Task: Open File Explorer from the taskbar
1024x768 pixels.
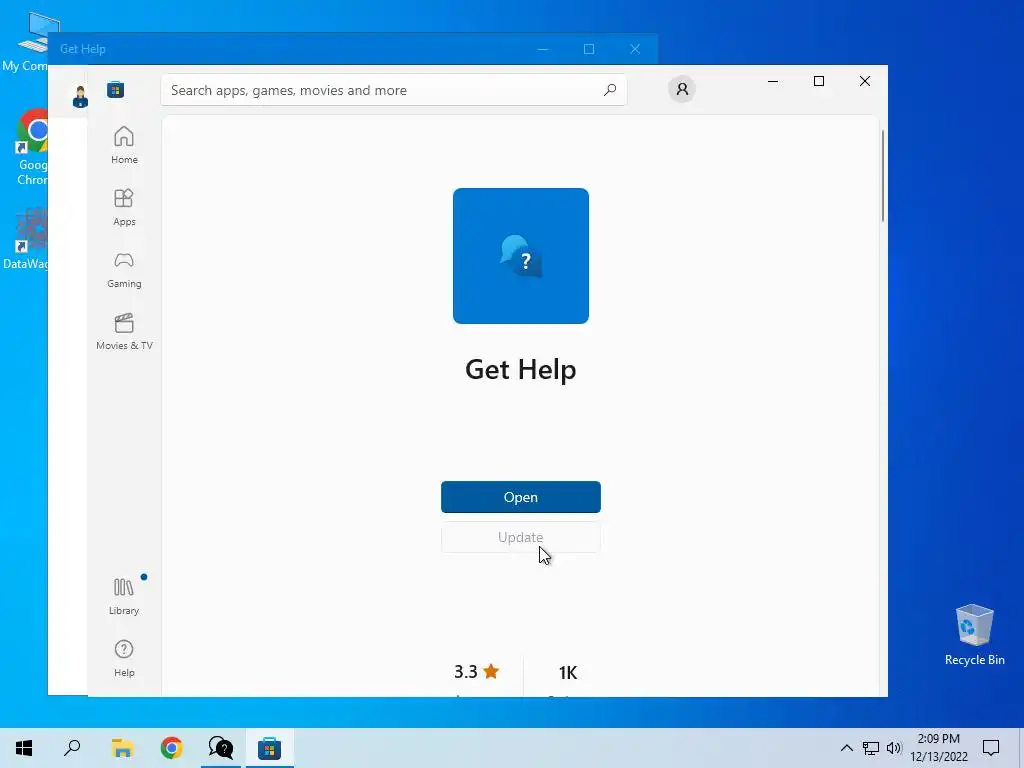Action: [122, 748]
